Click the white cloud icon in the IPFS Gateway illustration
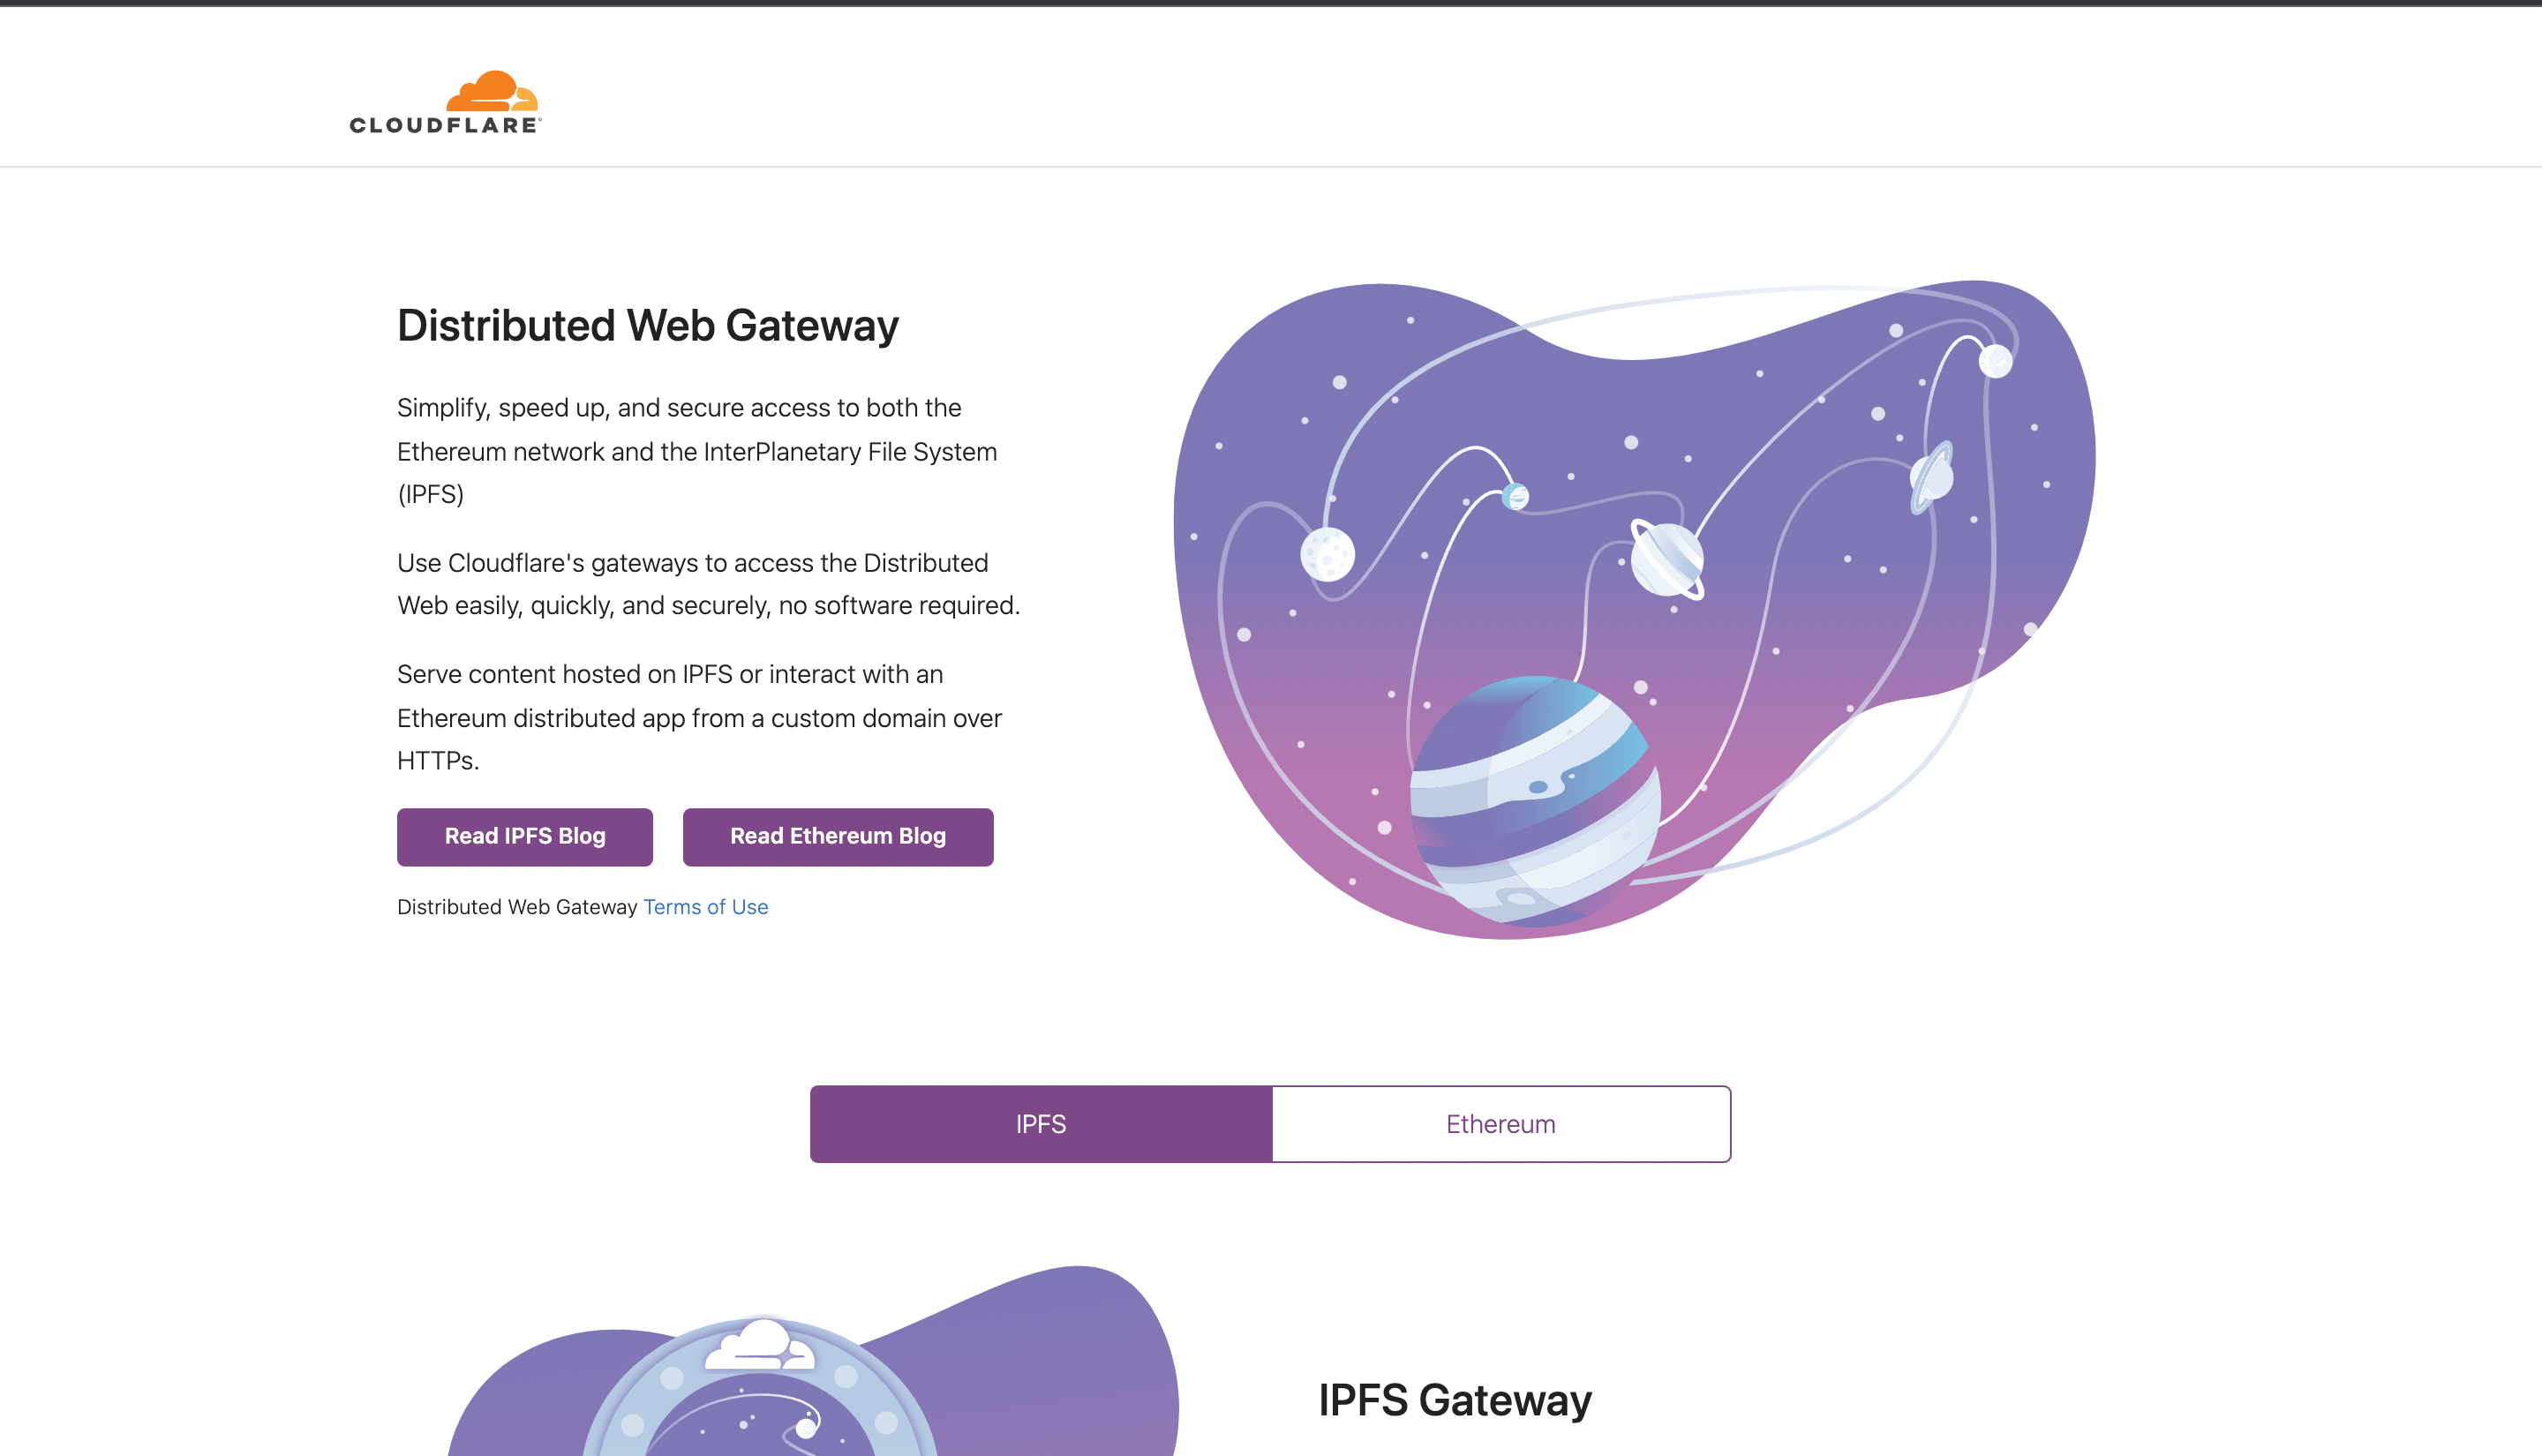Screen dimensions: 2542x1456 [x=760, y=1345]
